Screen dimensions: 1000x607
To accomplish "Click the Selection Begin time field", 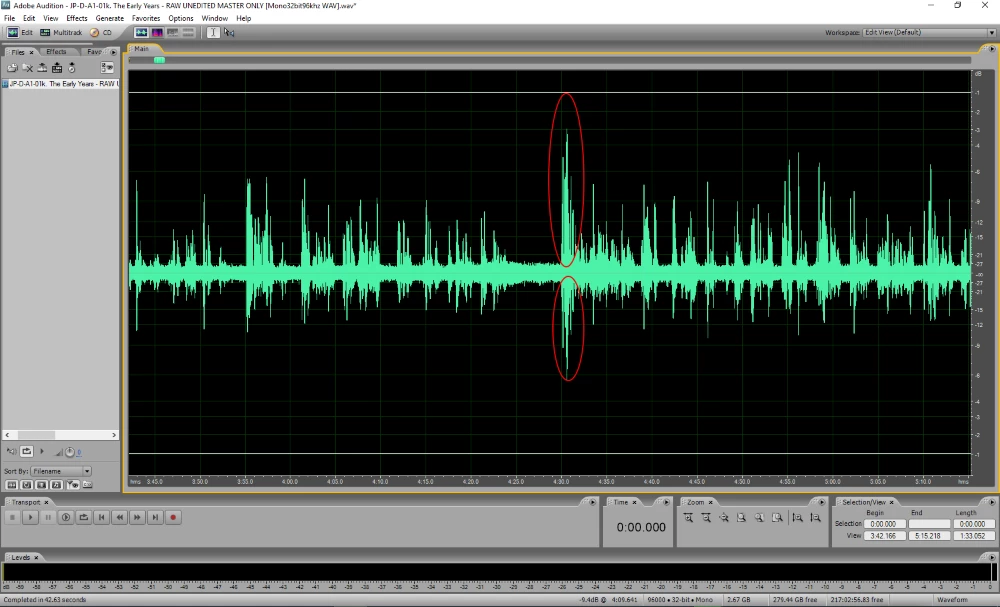I will tap(885, 524).
